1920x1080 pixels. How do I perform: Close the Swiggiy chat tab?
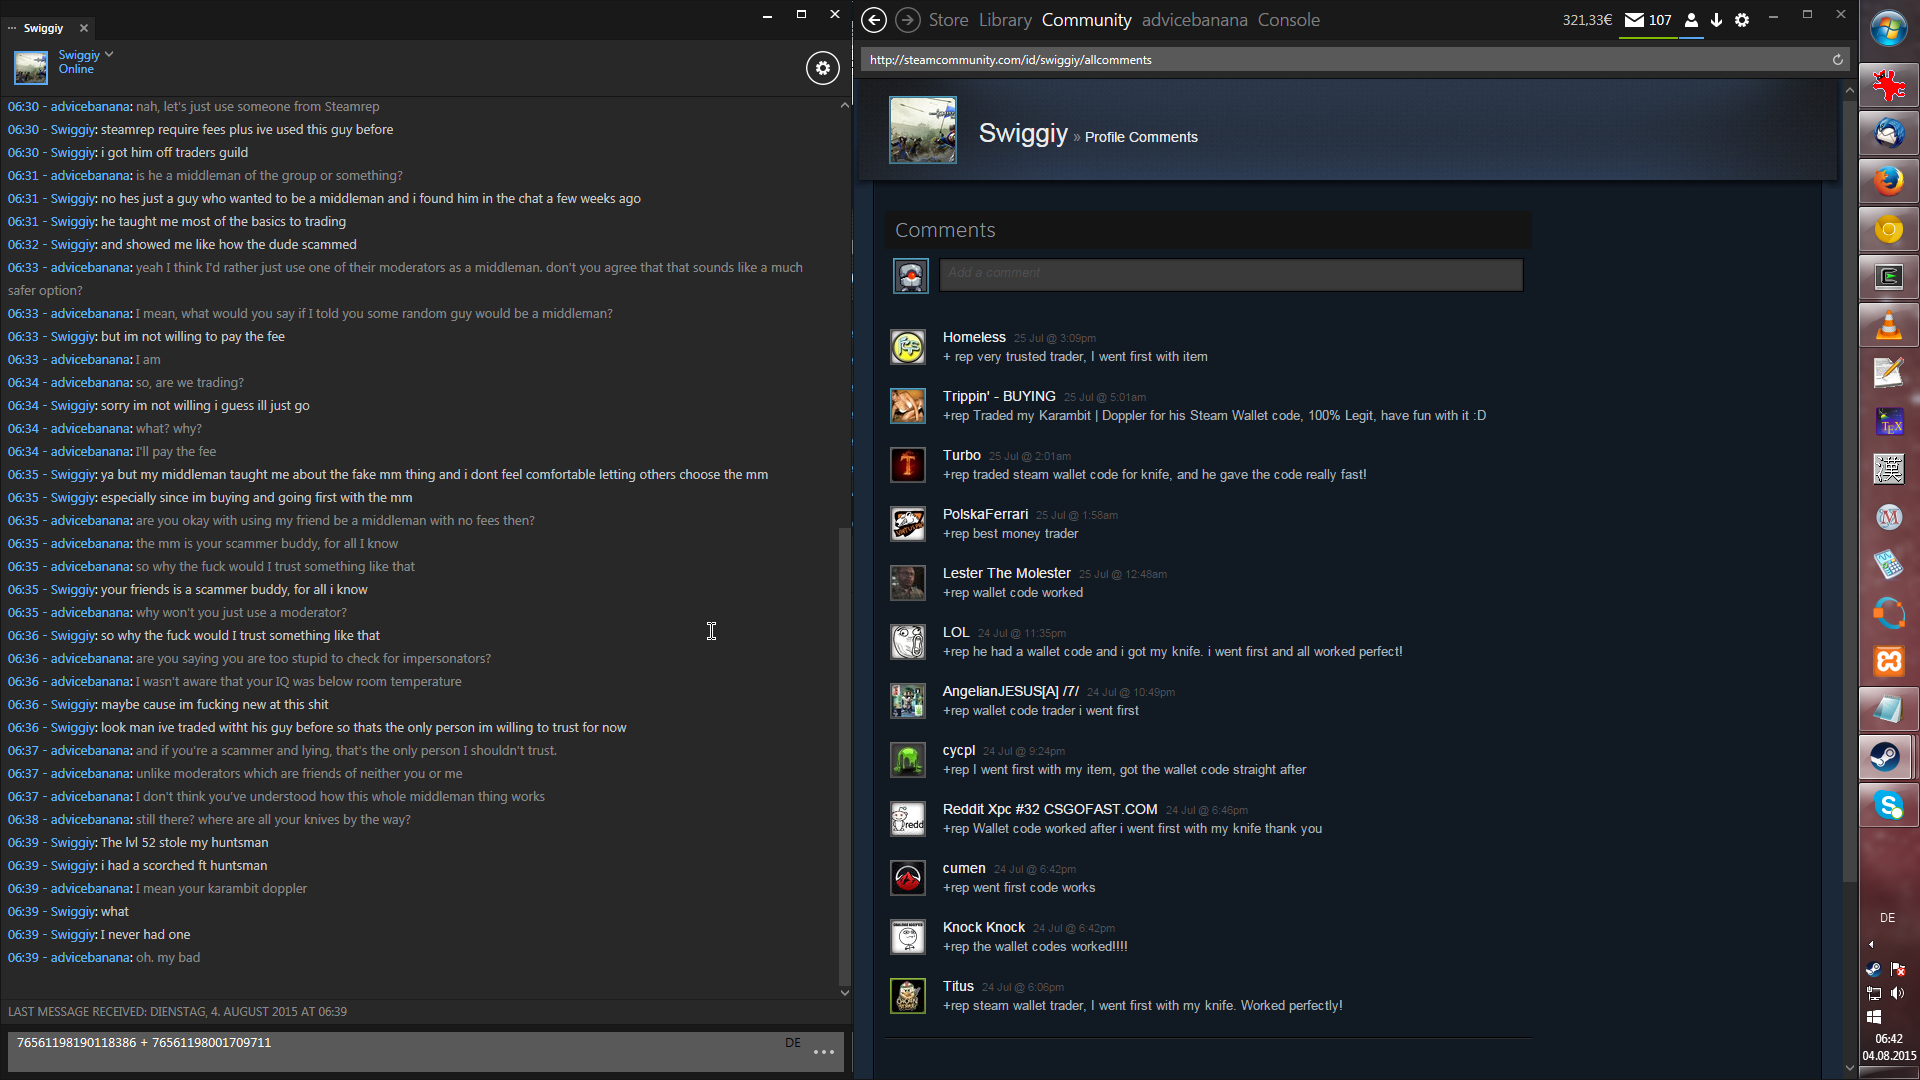(x=84, y=28)
